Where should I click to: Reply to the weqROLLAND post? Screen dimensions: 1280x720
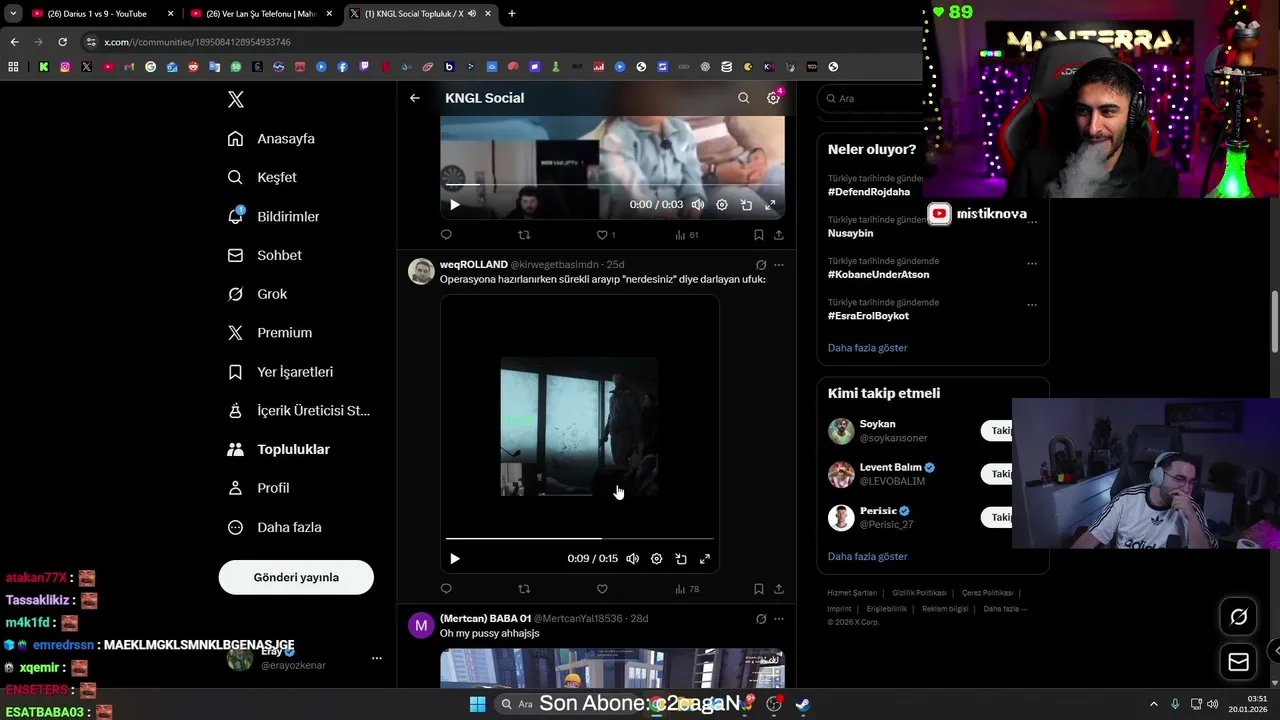tap(446, 589)
